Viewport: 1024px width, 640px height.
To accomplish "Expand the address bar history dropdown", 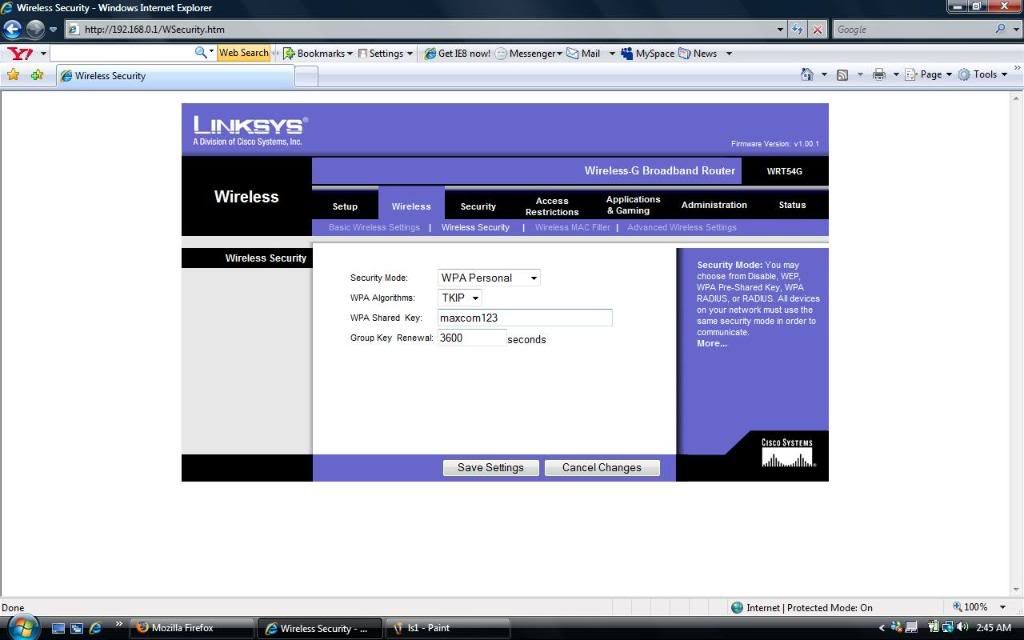I will pos(780,29).
